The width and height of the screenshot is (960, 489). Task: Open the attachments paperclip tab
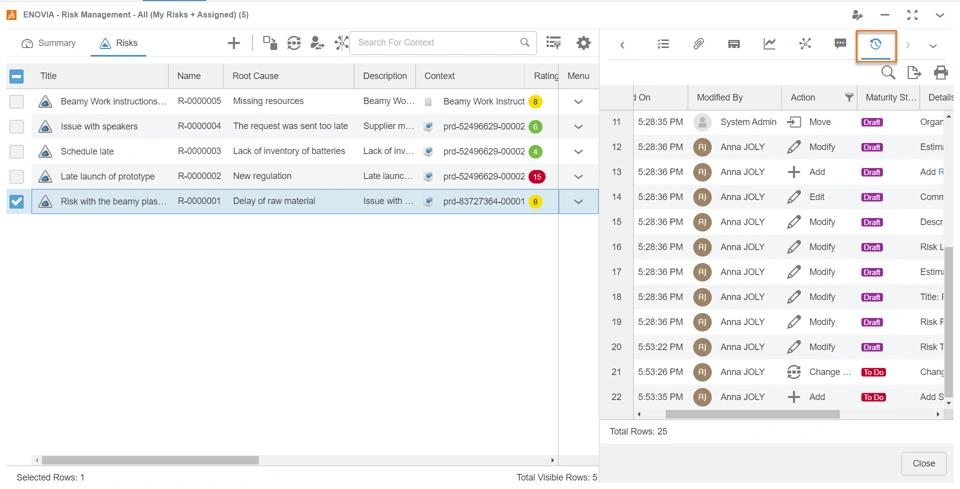point(698,43)
